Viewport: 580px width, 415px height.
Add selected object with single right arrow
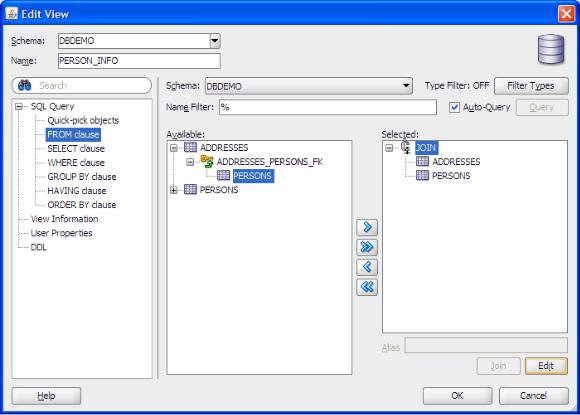(x=367, y=227)
